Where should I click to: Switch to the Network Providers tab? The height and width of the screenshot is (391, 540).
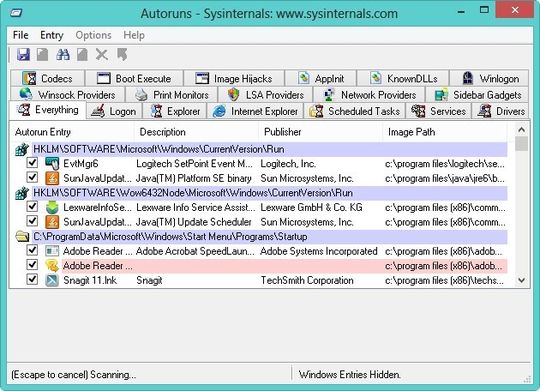pos(369,94)
